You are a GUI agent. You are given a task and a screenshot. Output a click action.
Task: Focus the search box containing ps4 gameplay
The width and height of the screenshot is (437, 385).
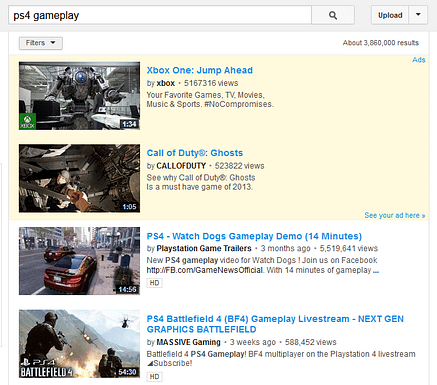click(160, 15)
